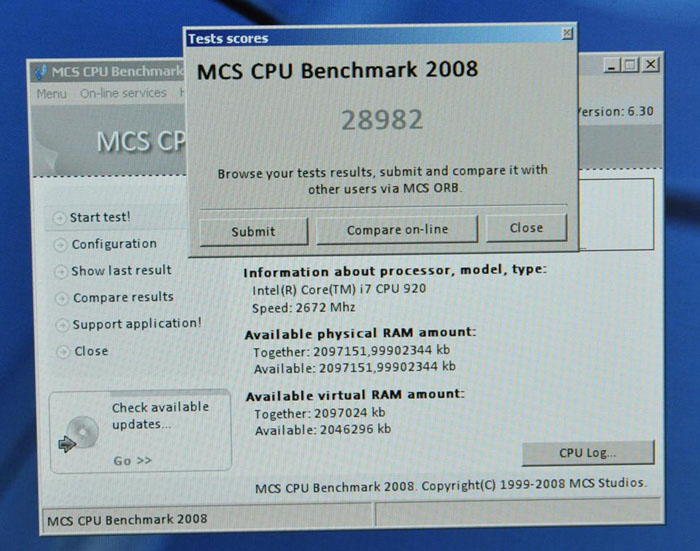The image size is (700, 551).
Task: Click the Submit button in Tests scores
Action: [254, 231]
